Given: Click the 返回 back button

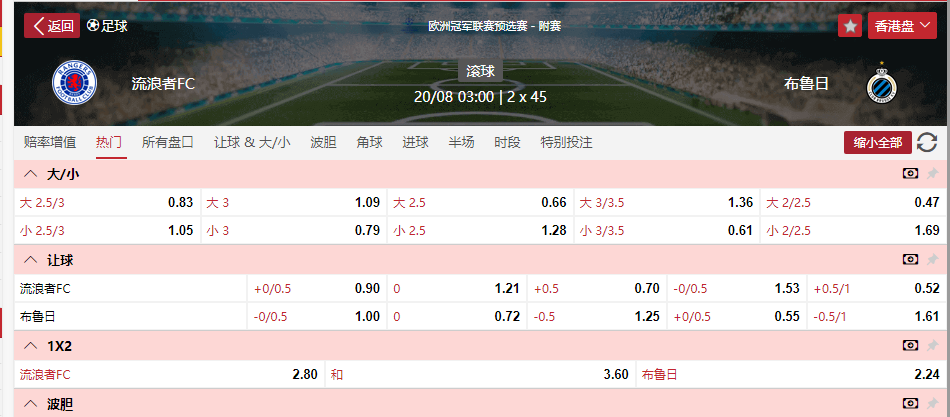Looking at the screenshot, I should 52,25.
